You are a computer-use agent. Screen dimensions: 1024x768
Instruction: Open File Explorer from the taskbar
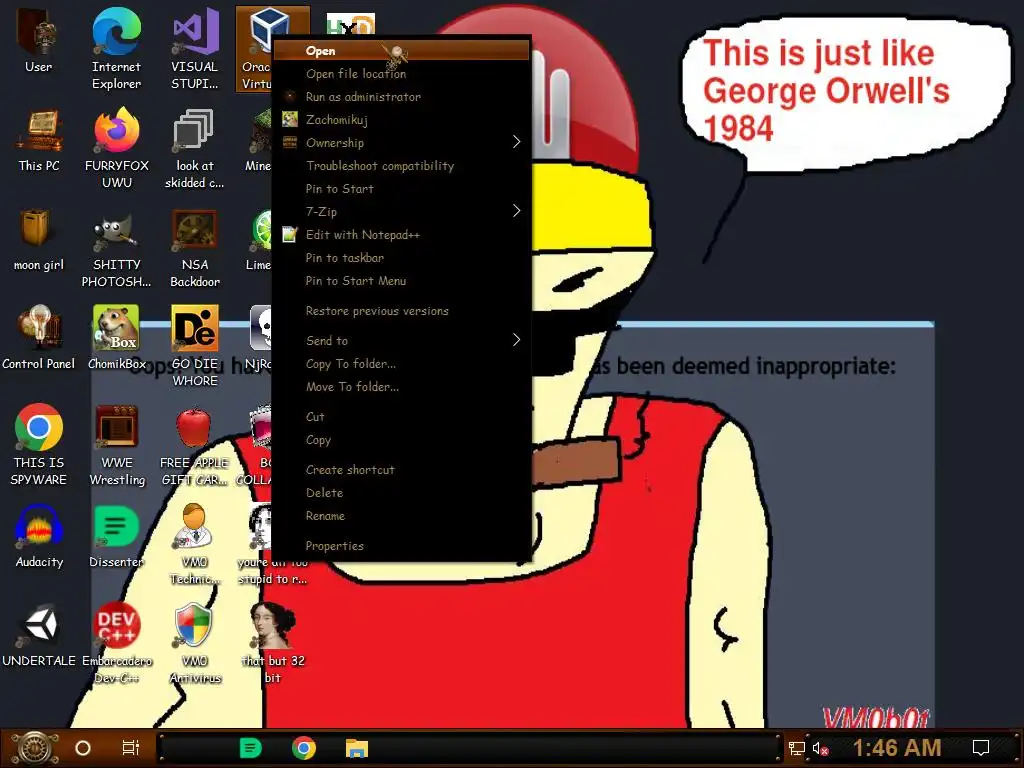[x=357, y=748]
